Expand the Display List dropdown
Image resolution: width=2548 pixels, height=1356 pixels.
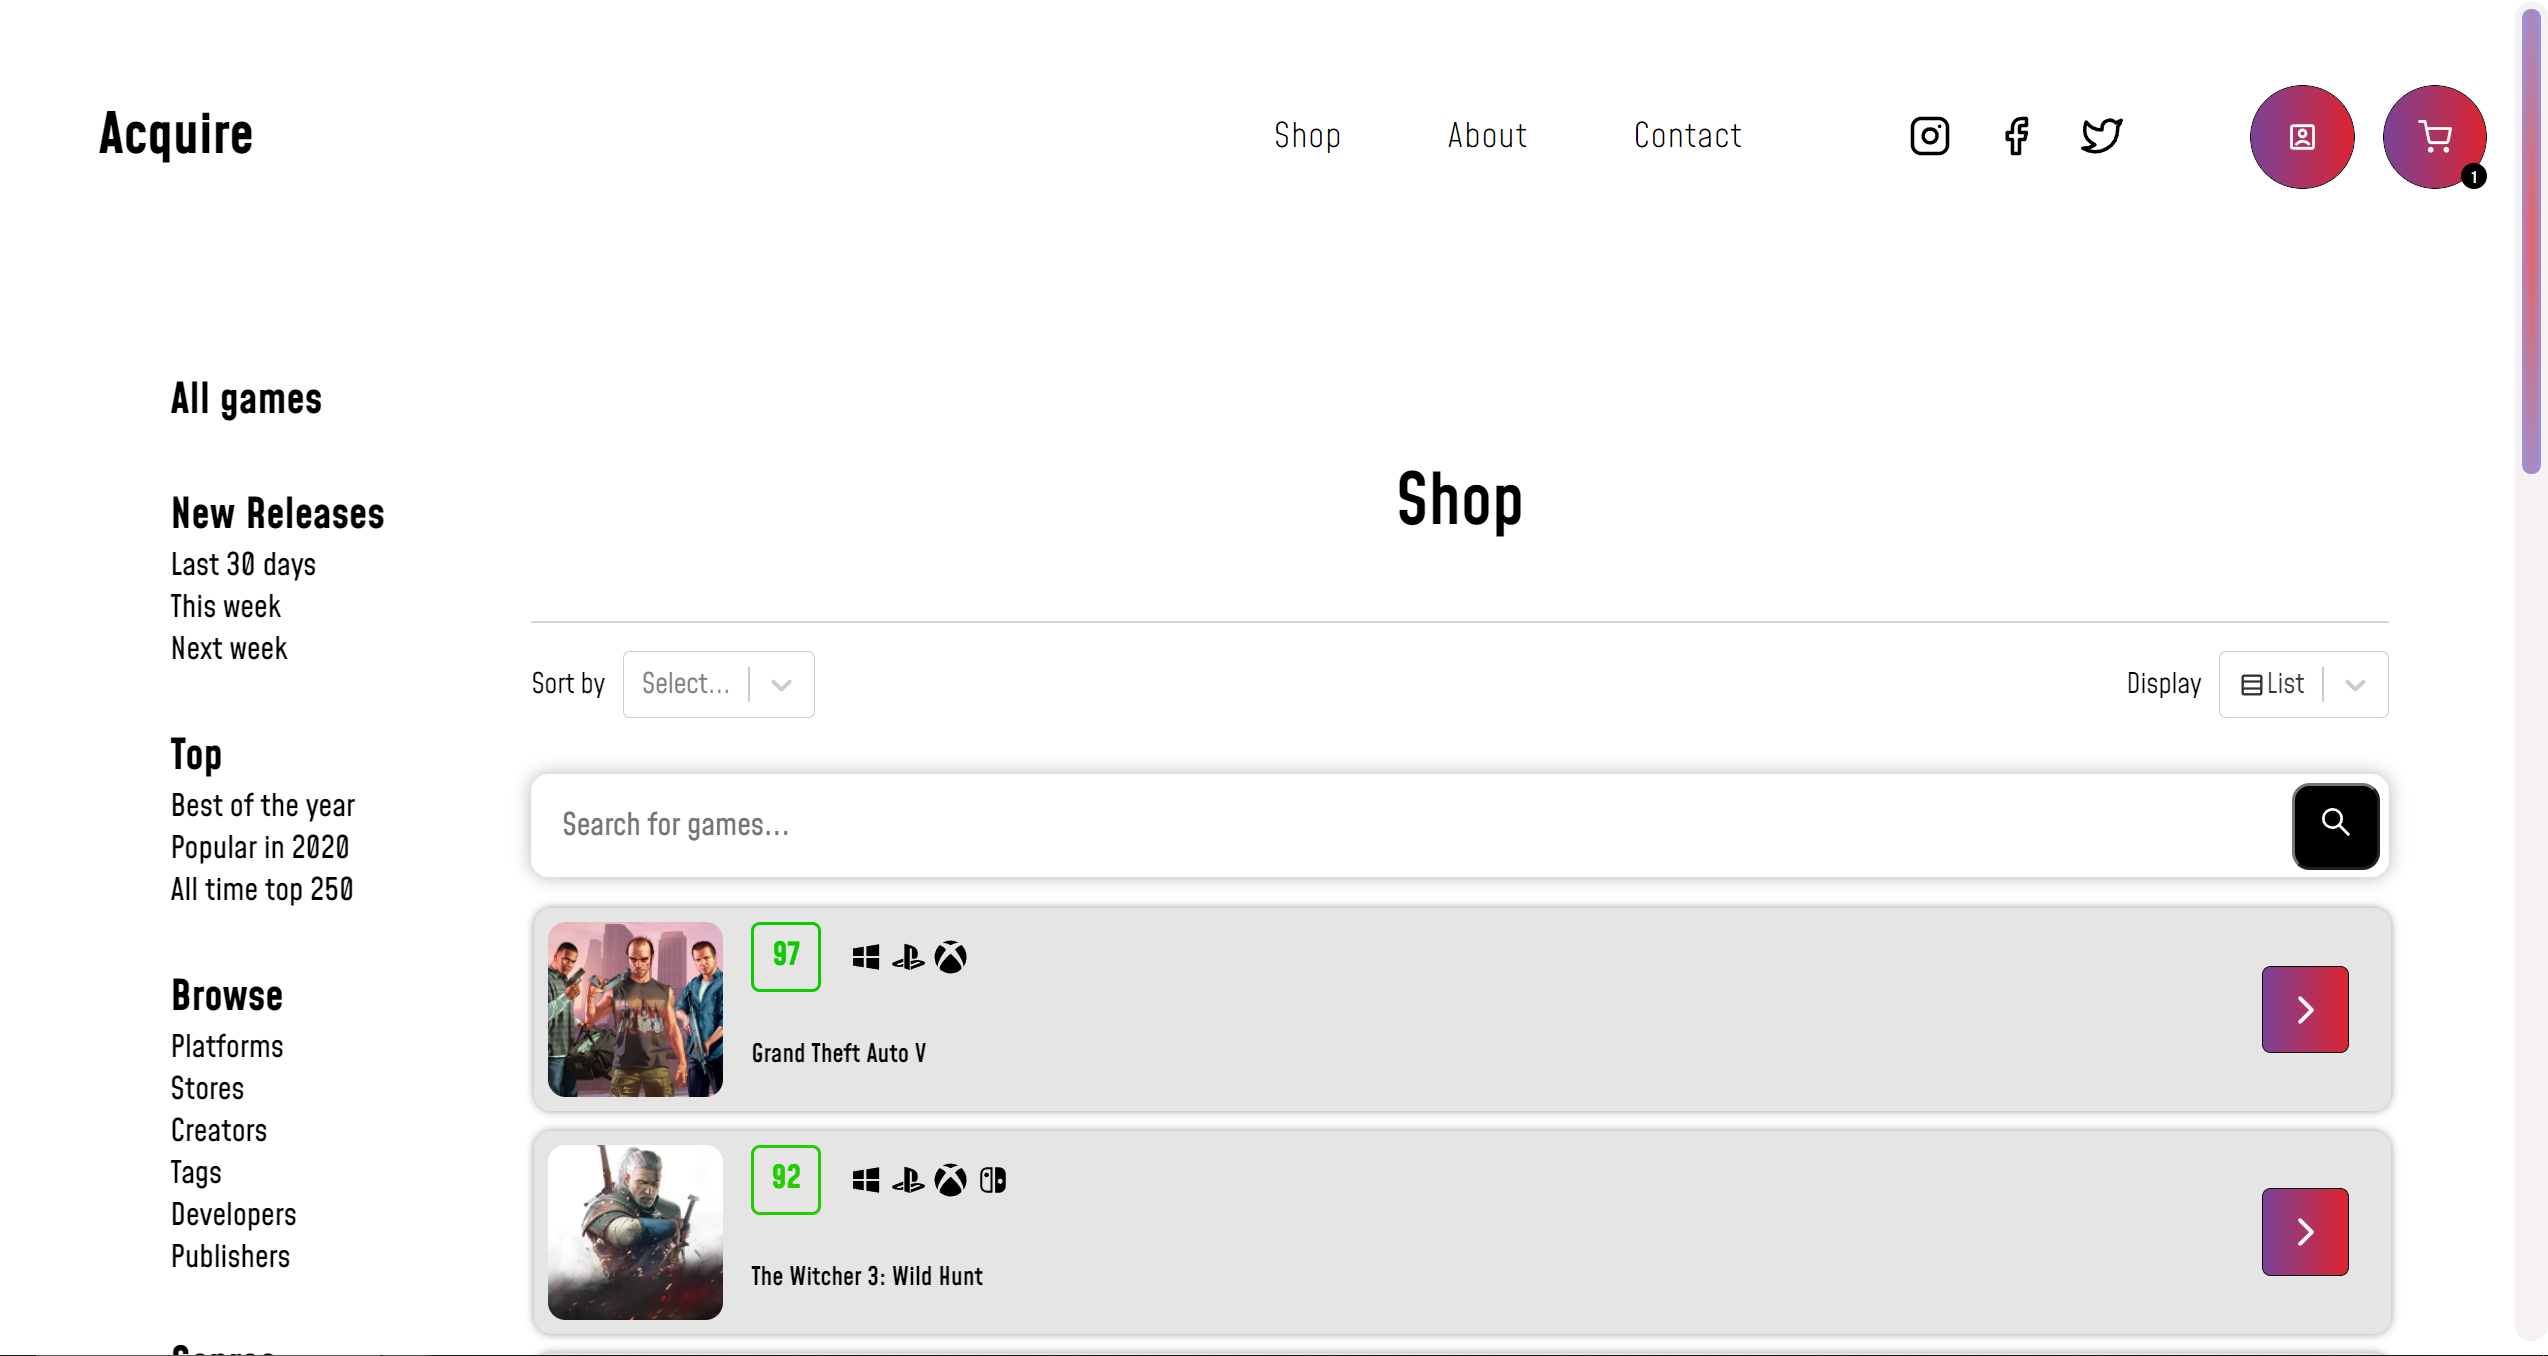click(2302, 684)
